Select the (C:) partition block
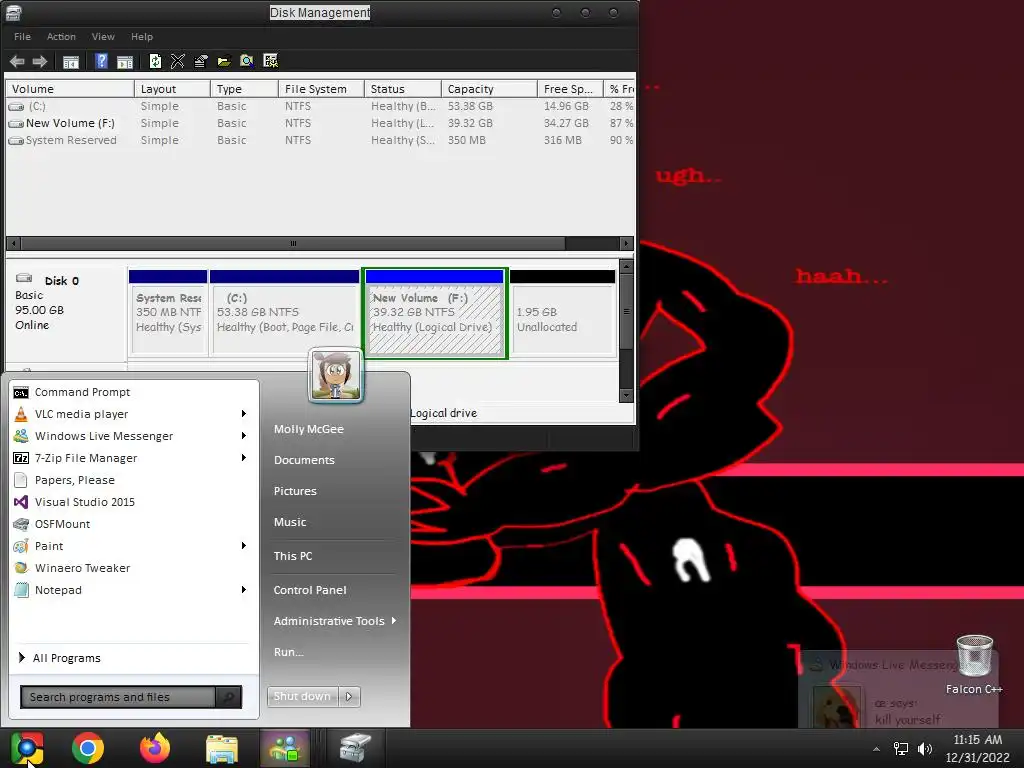This screenshot has width=1024, height=768. point(285,313)
